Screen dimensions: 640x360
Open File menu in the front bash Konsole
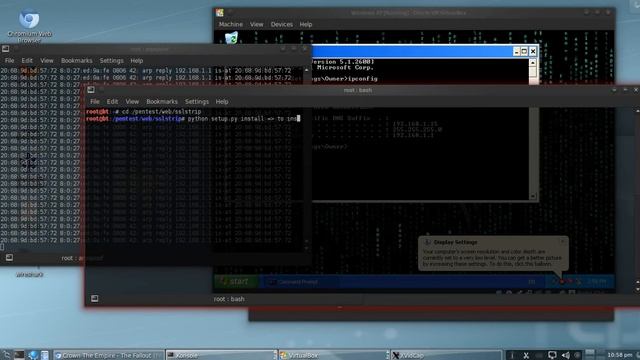95,102
